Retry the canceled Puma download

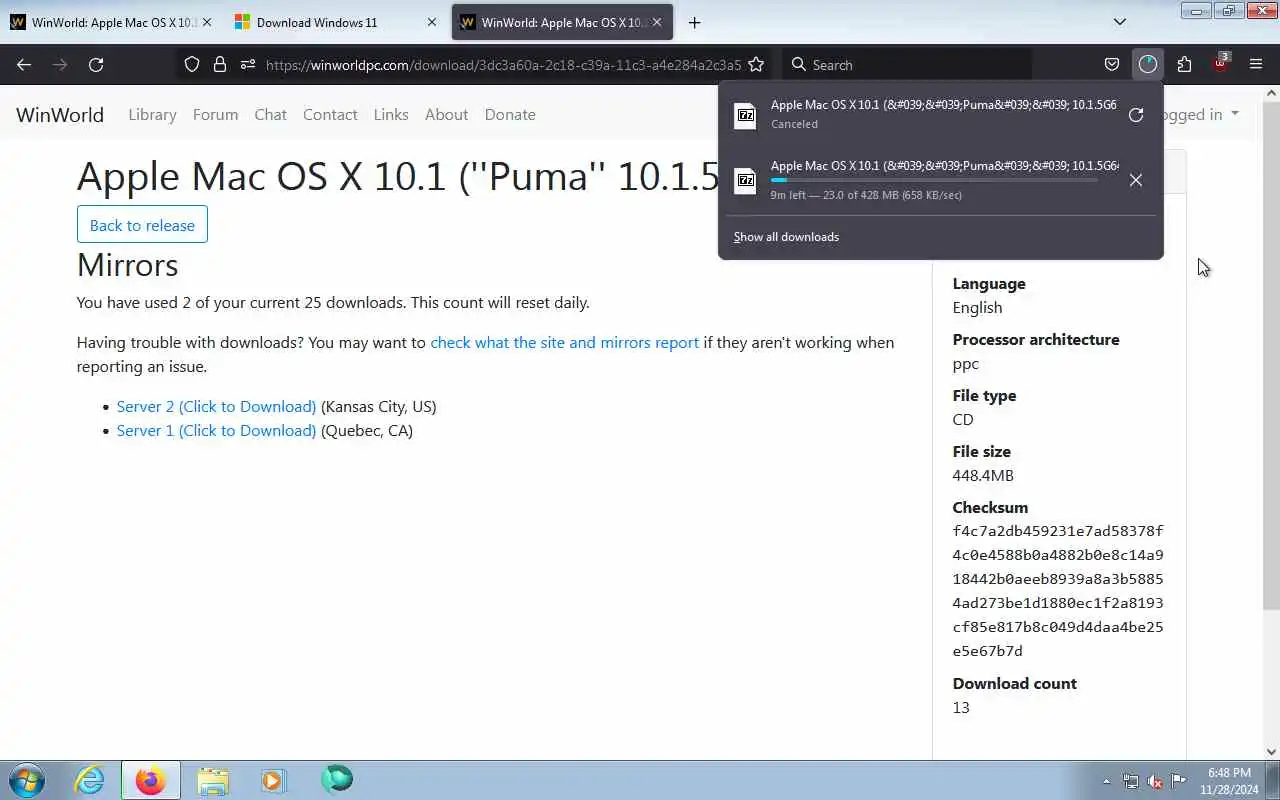1136,114
